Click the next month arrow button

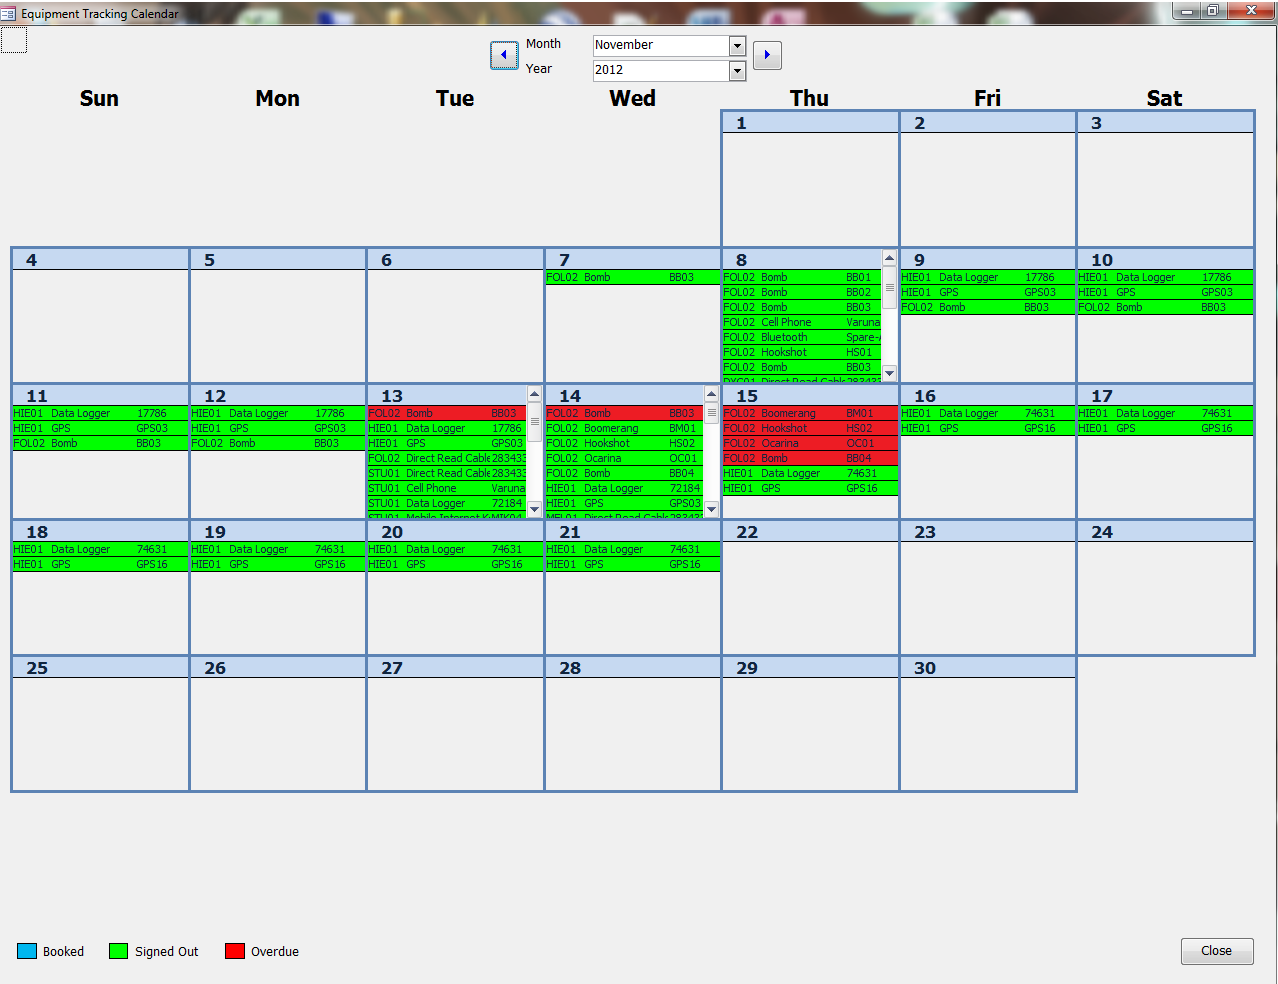767,55
